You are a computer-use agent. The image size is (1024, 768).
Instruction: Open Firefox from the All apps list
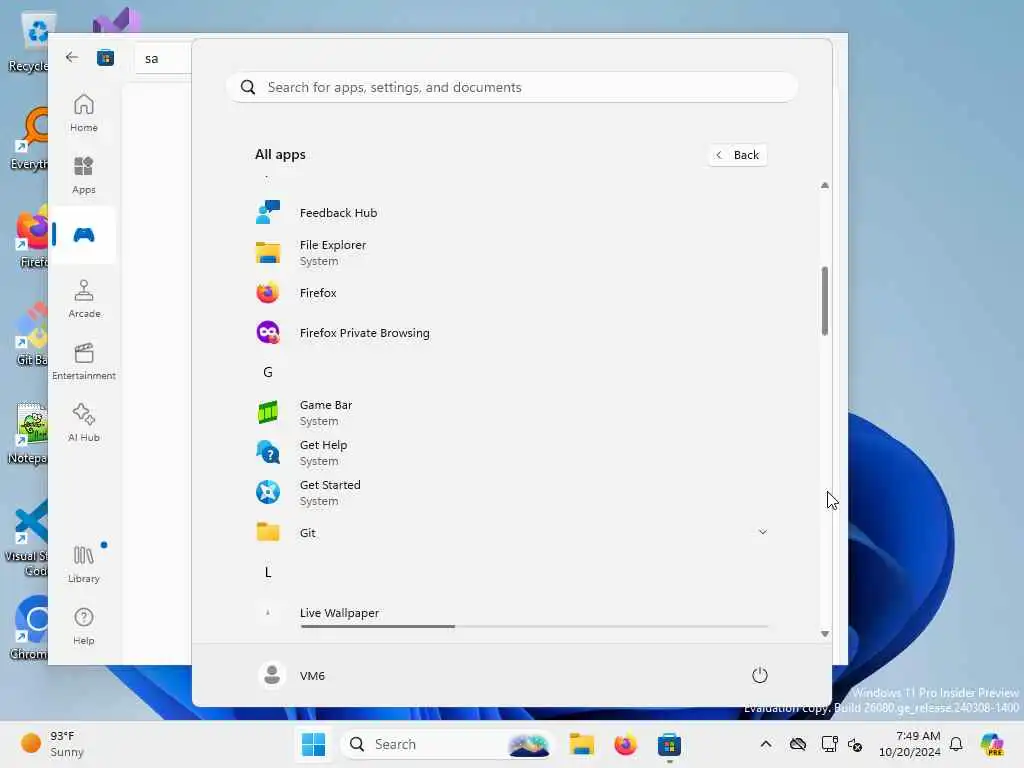(x=511, y=293)
